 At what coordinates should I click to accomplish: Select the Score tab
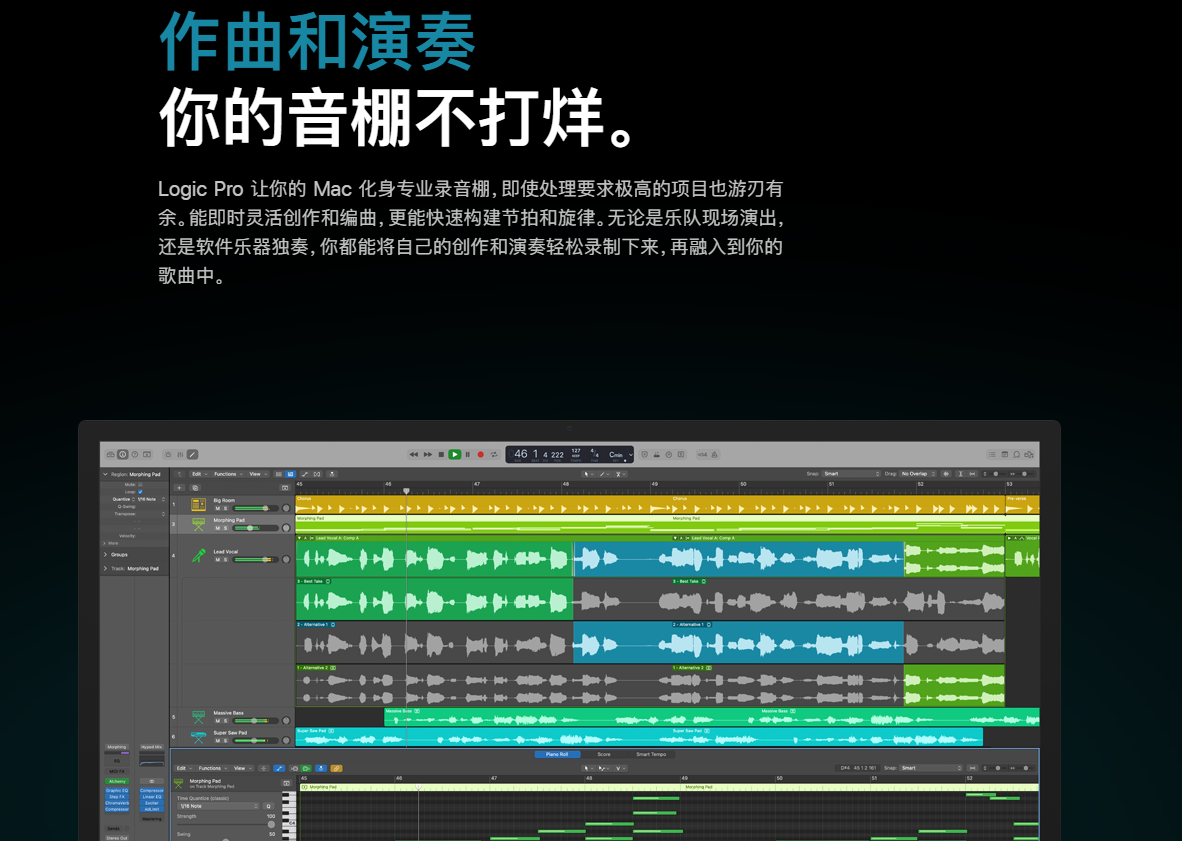604,754
